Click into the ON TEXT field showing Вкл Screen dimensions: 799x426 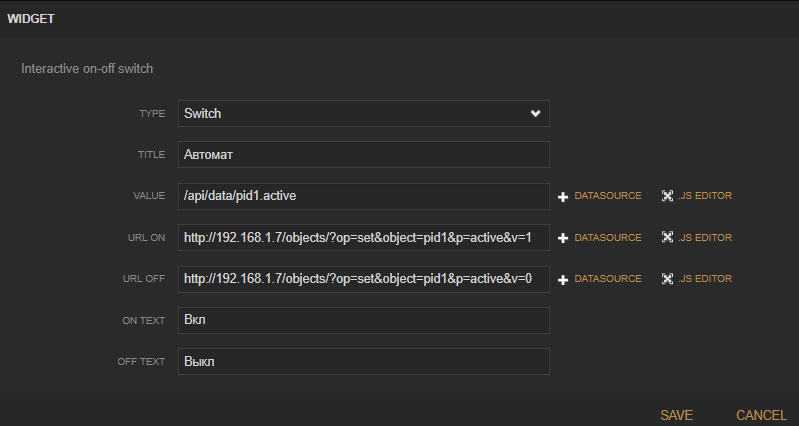pos(363,320)
